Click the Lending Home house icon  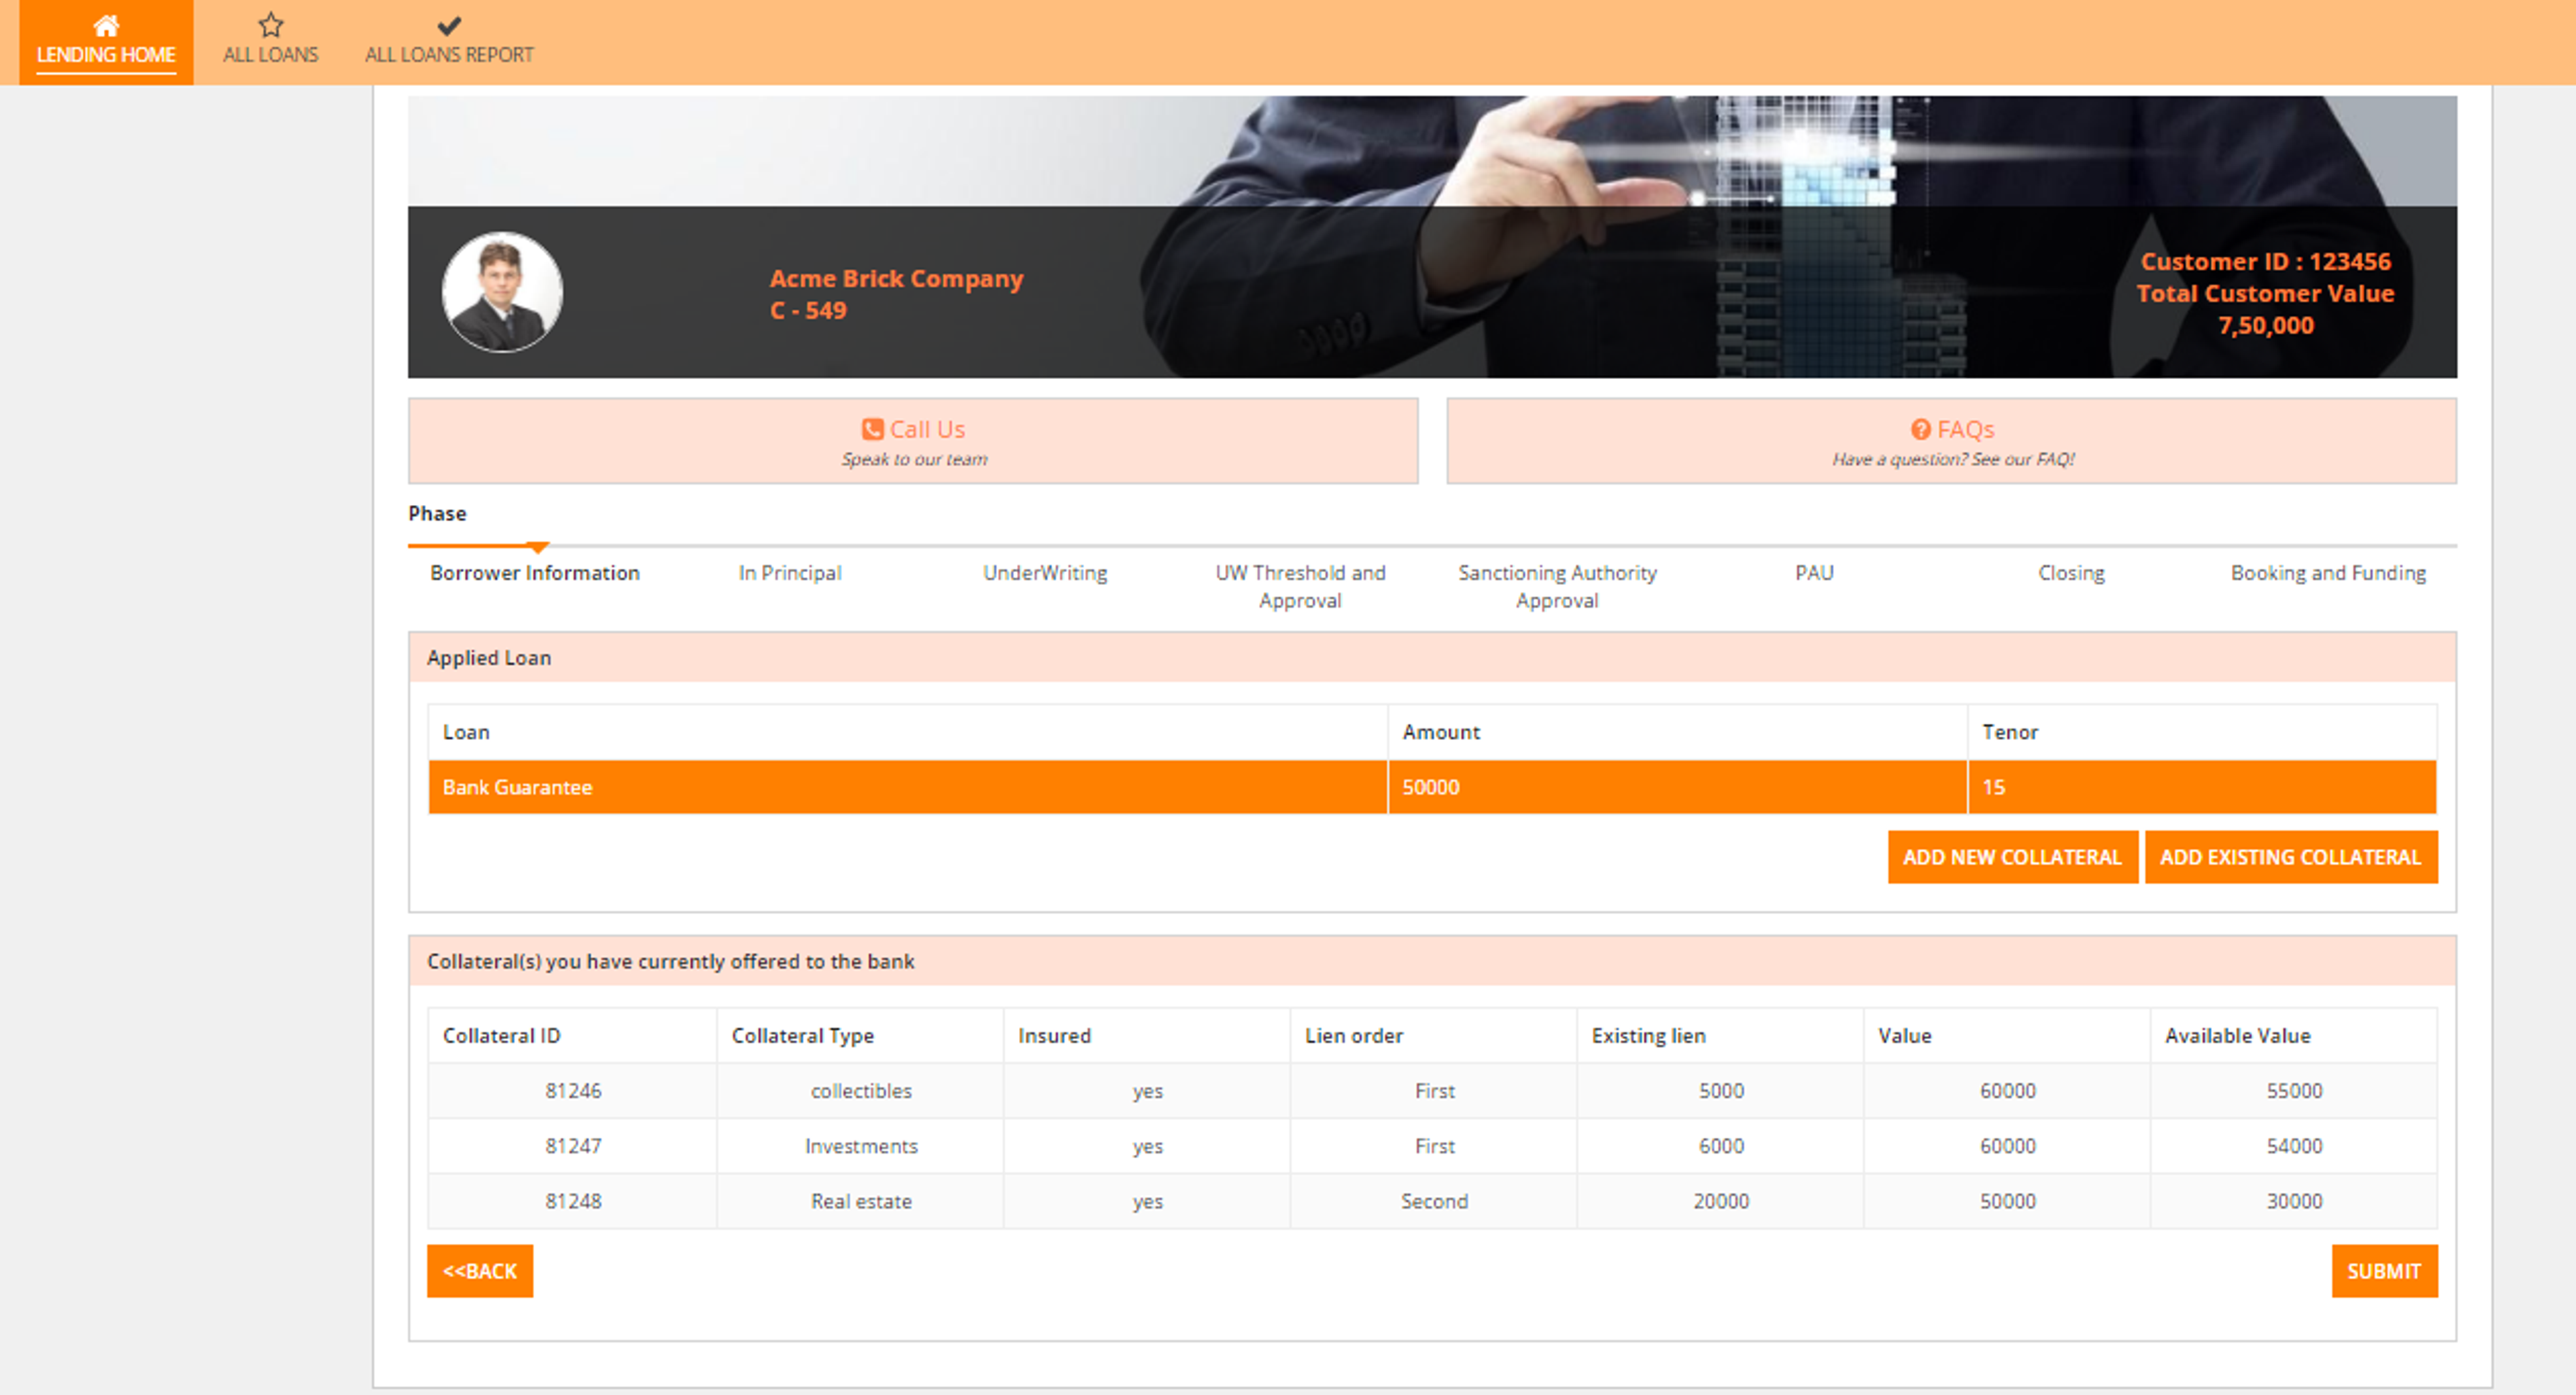coord(106,25)
